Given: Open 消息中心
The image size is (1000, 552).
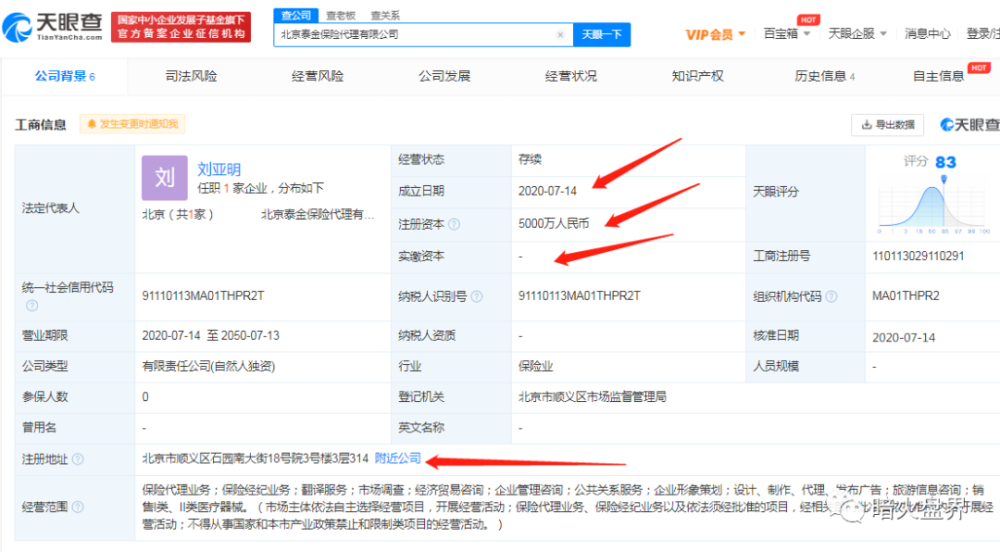Looking at the screenshot, I should point(927,34).
